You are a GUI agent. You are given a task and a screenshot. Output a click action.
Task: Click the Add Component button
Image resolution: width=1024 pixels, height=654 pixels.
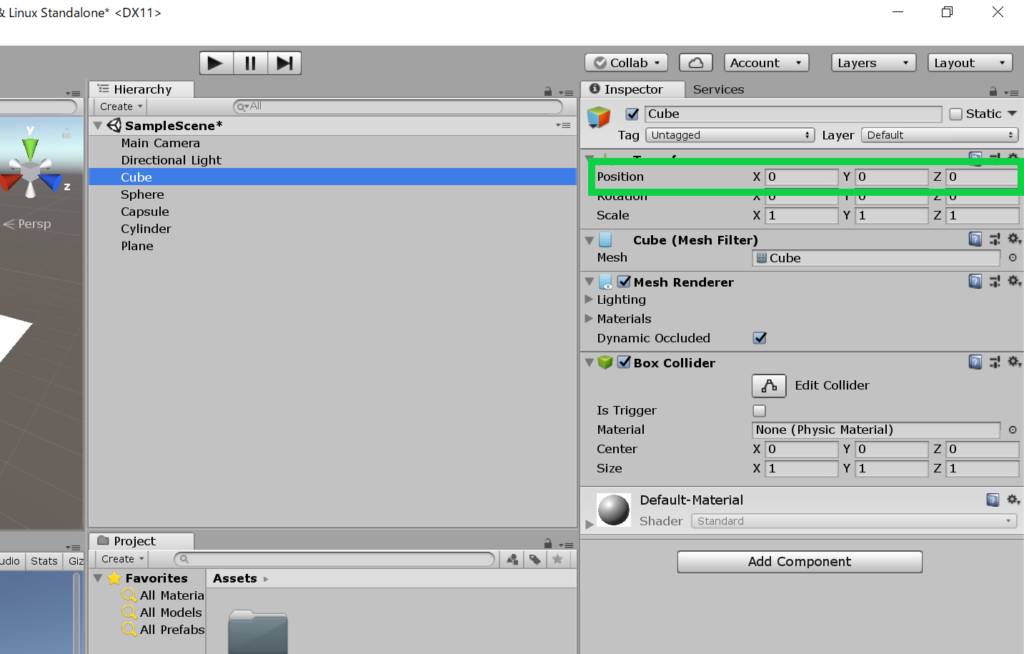[x=799, y=562]
